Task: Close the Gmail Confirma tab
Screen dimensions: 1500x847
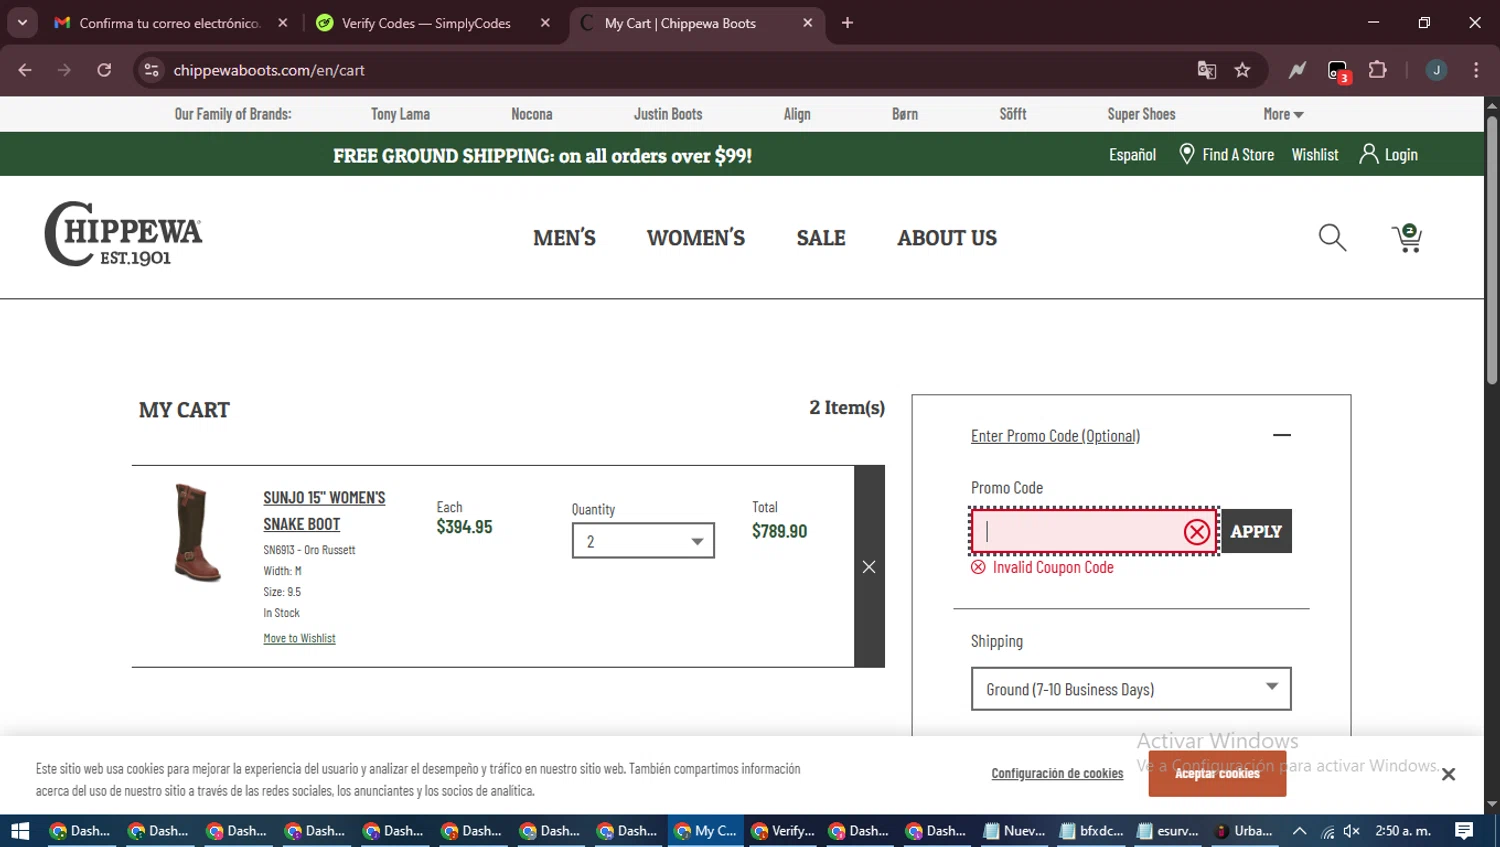Action: [283, 23]
